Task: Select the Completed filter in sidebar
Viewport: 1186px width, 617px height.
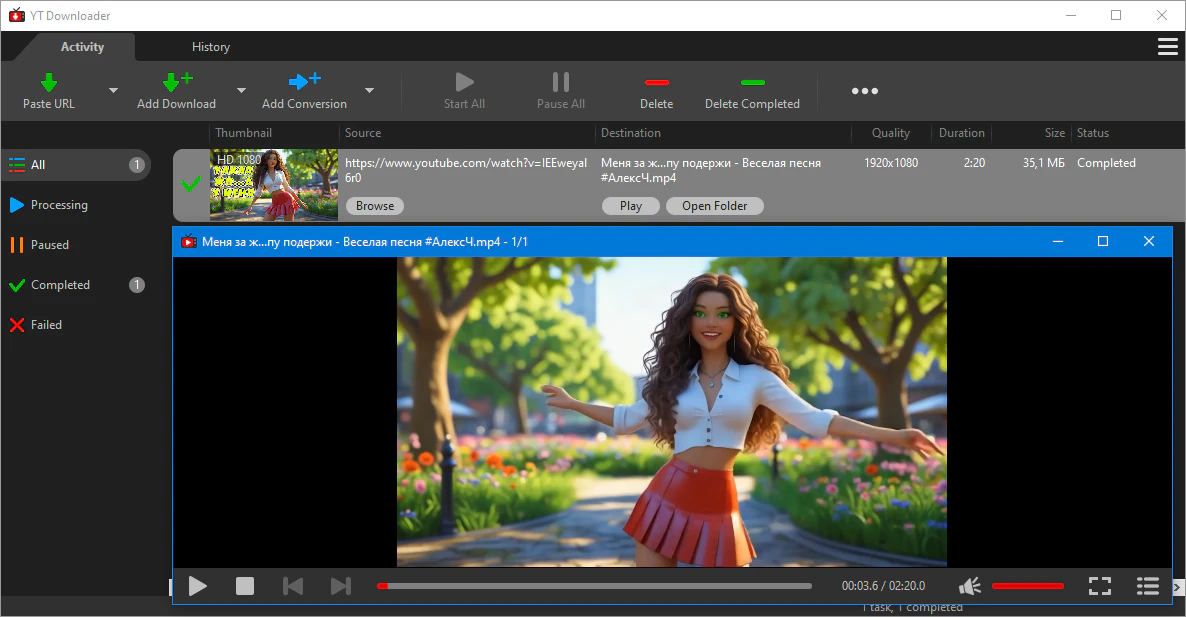Action: (60, 285)
